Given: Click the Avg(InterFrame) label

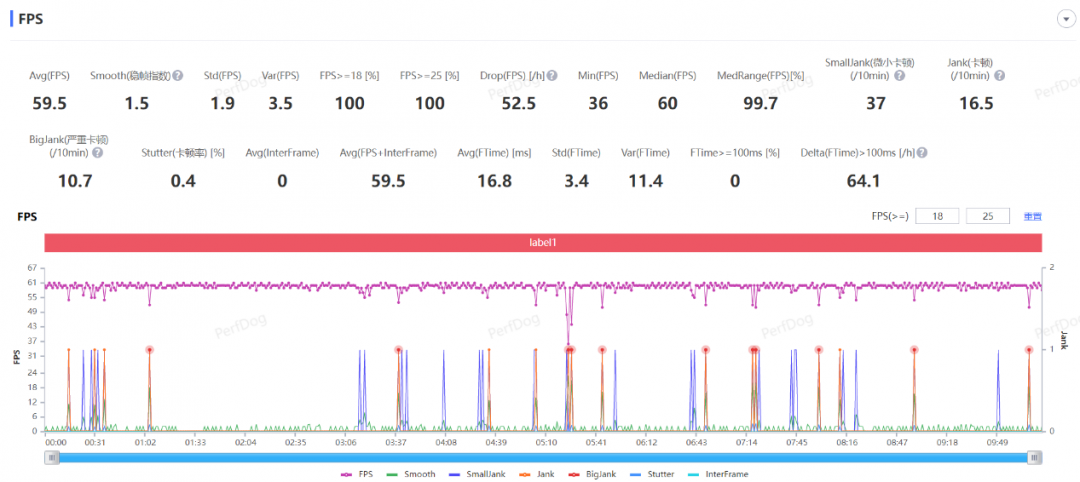Looking at the screenshot, I should point(282,153).
